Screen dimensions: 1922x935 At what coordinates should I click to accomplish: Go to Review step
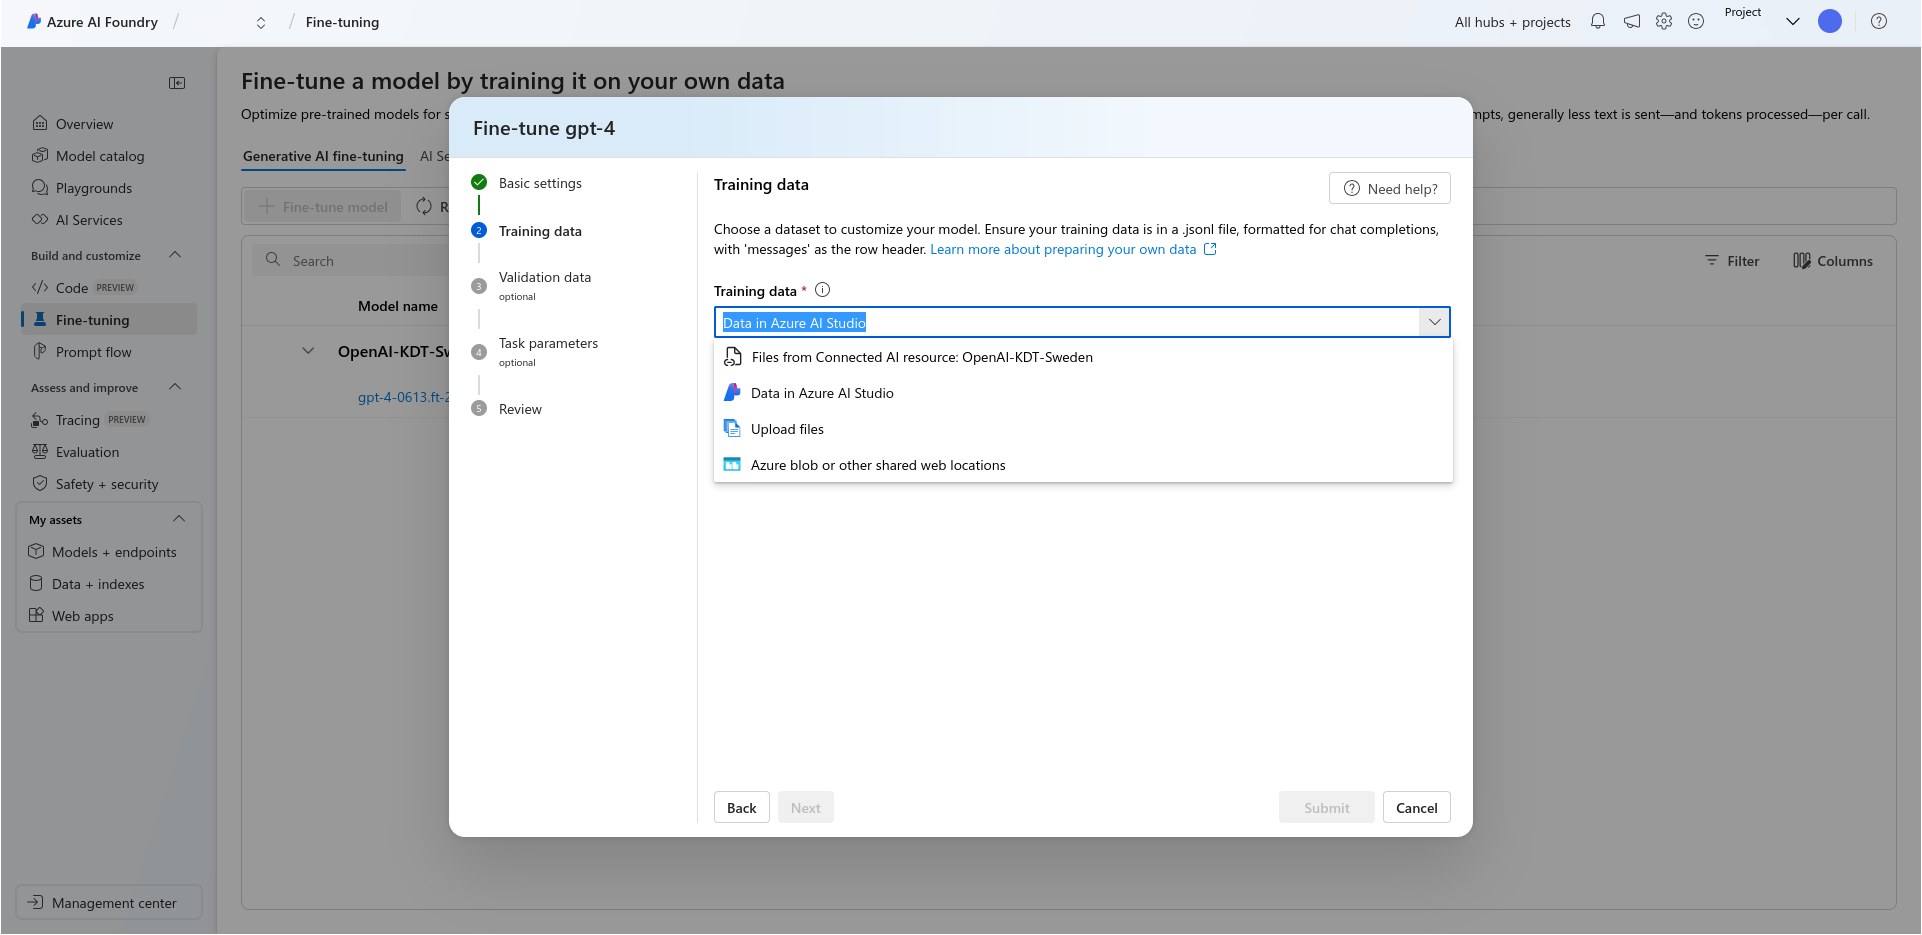520,409
